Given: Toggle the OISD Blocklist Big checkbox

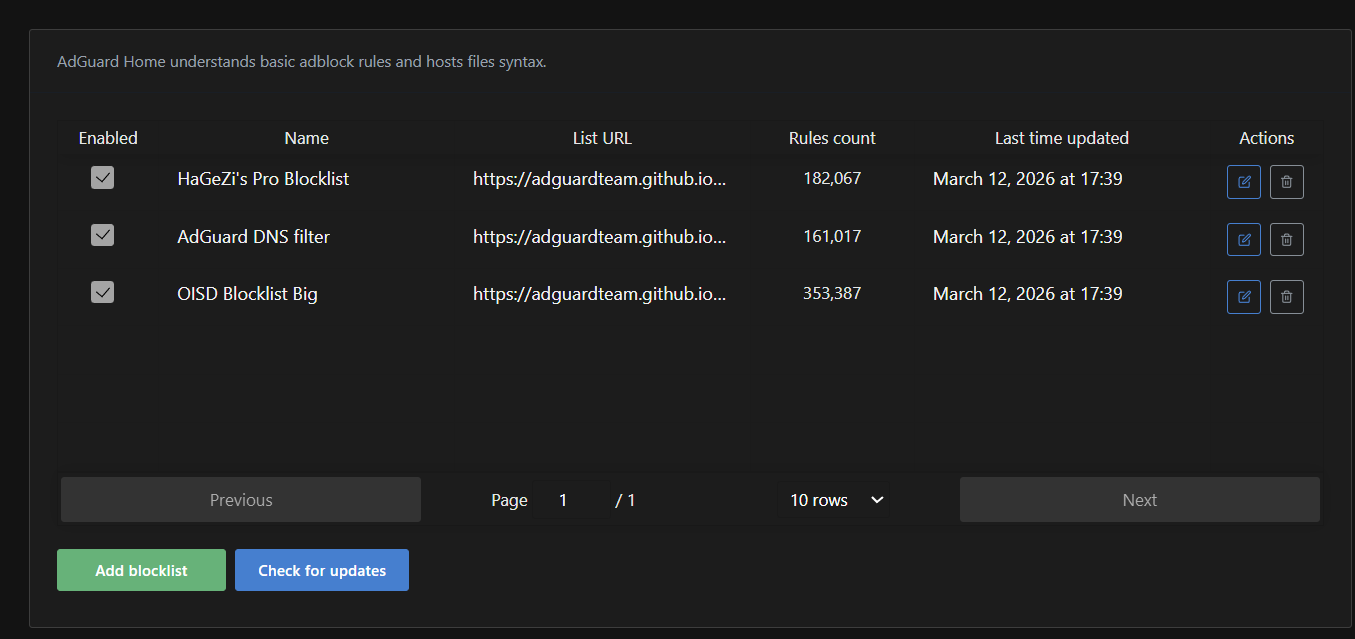Looking at the screenshot, I should (102, 292).
